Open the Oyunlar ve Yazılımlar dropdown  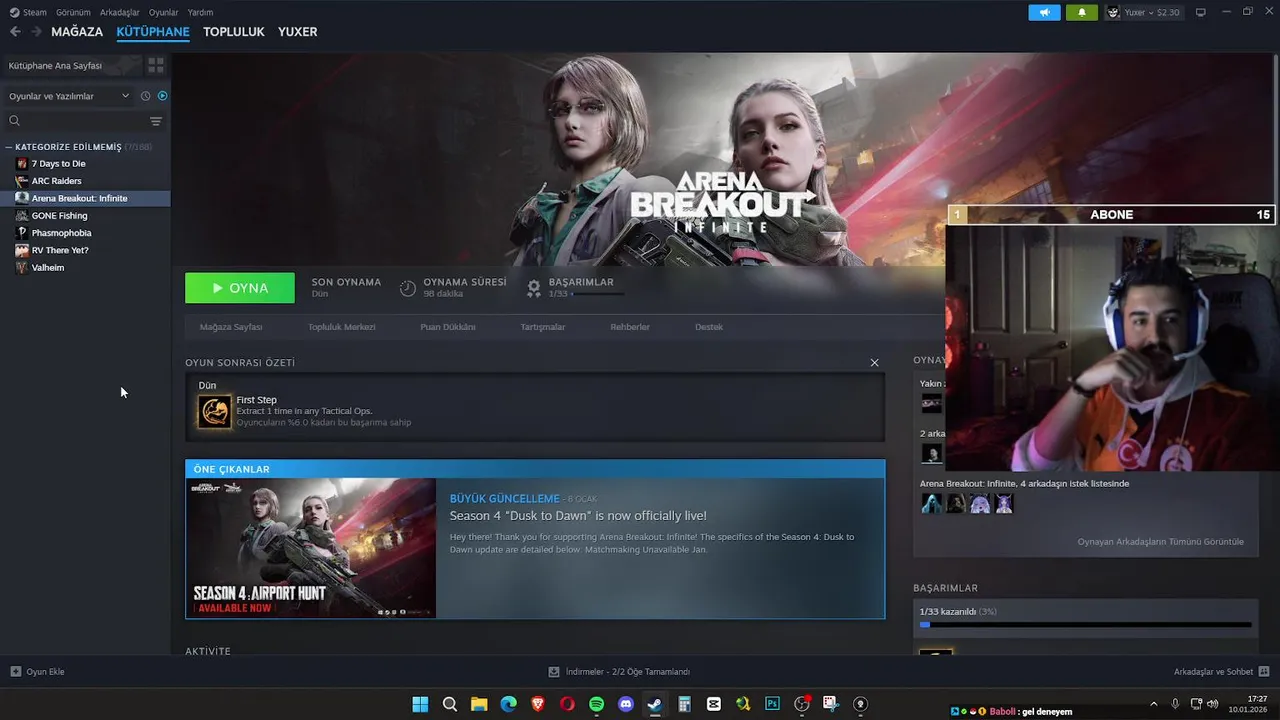click(69, 96)
